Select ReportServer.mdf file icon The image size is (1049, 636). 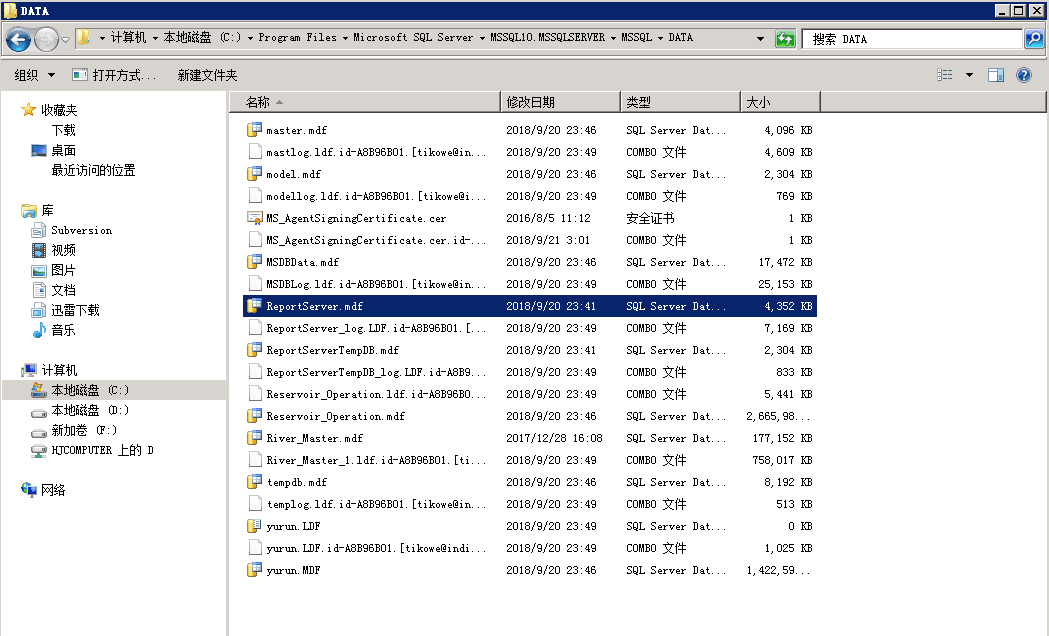(x=254, y=306)
